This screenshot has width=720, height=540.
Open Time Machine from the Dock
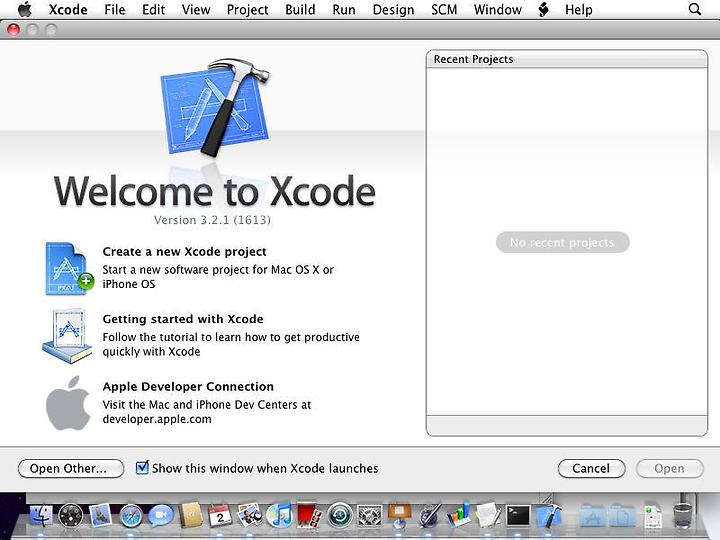tap(339, 515)
